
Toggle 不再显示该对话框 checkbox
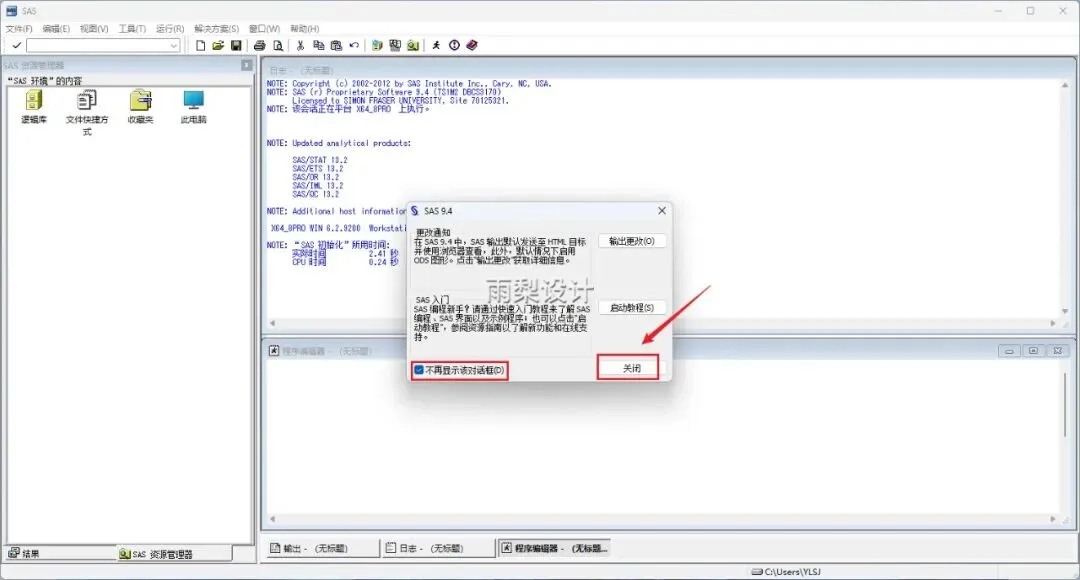click(419, 370)
